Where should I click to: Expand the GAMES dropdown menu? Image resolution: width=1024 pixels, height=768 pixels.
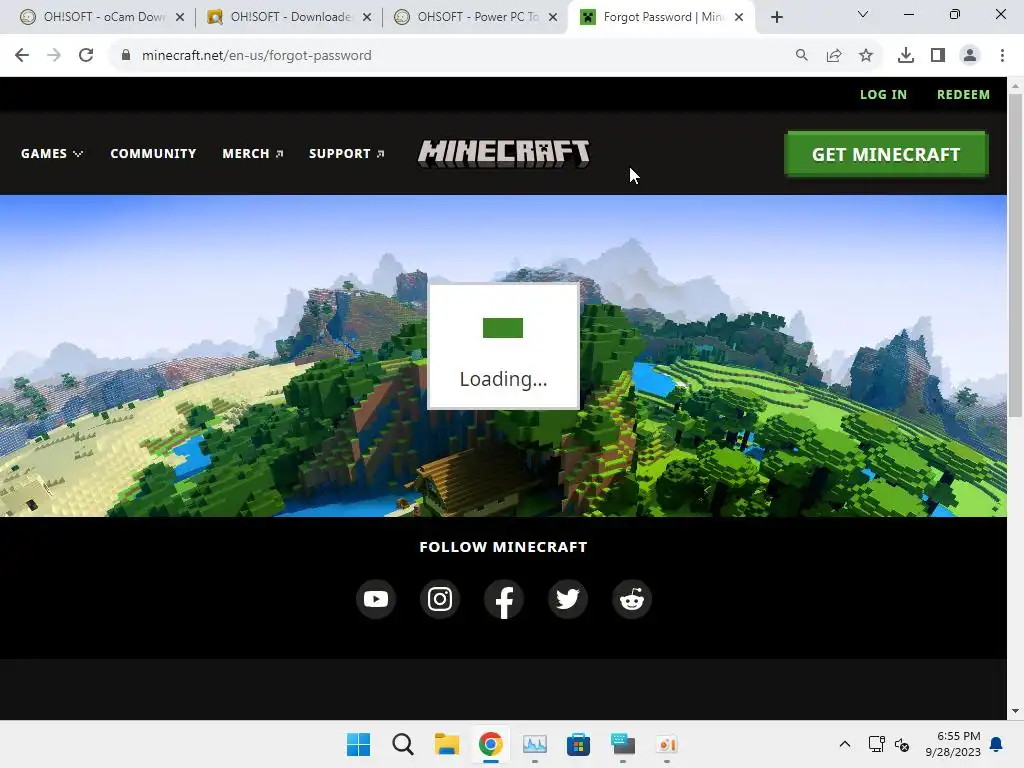(x=52, y=153)
